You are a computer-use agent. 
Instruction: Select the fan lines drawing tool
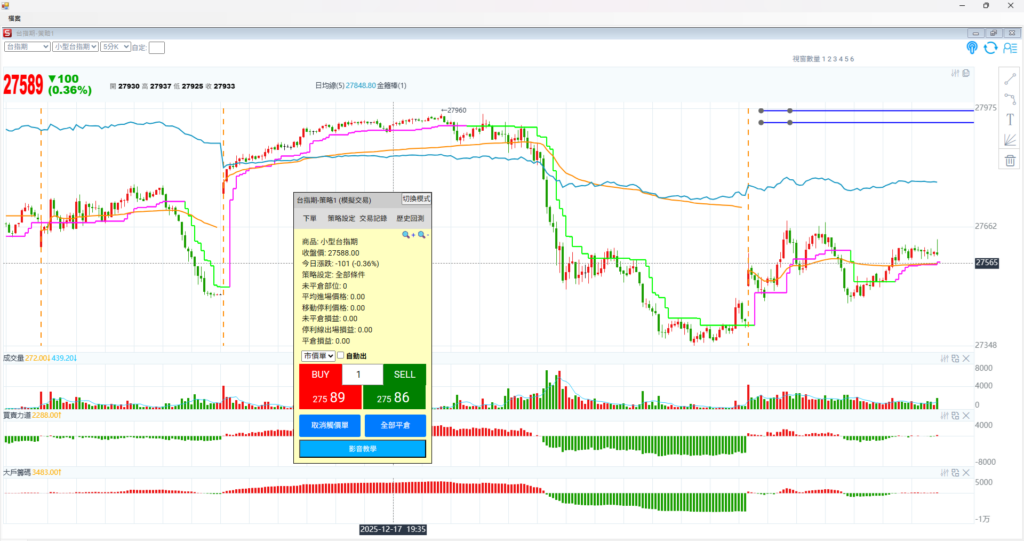pos(1010,140)
